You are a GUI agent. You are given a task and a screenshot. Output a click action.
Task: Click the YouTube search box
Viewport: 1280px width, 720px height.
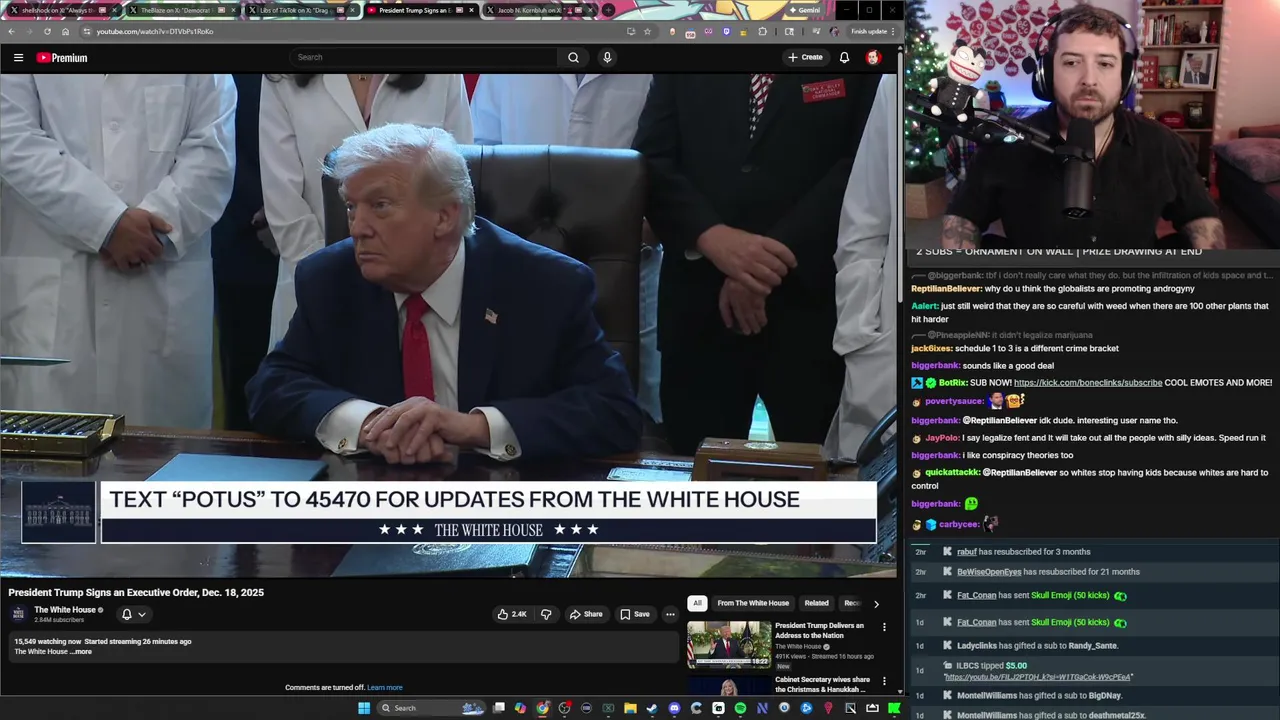(x=425, y=57)
